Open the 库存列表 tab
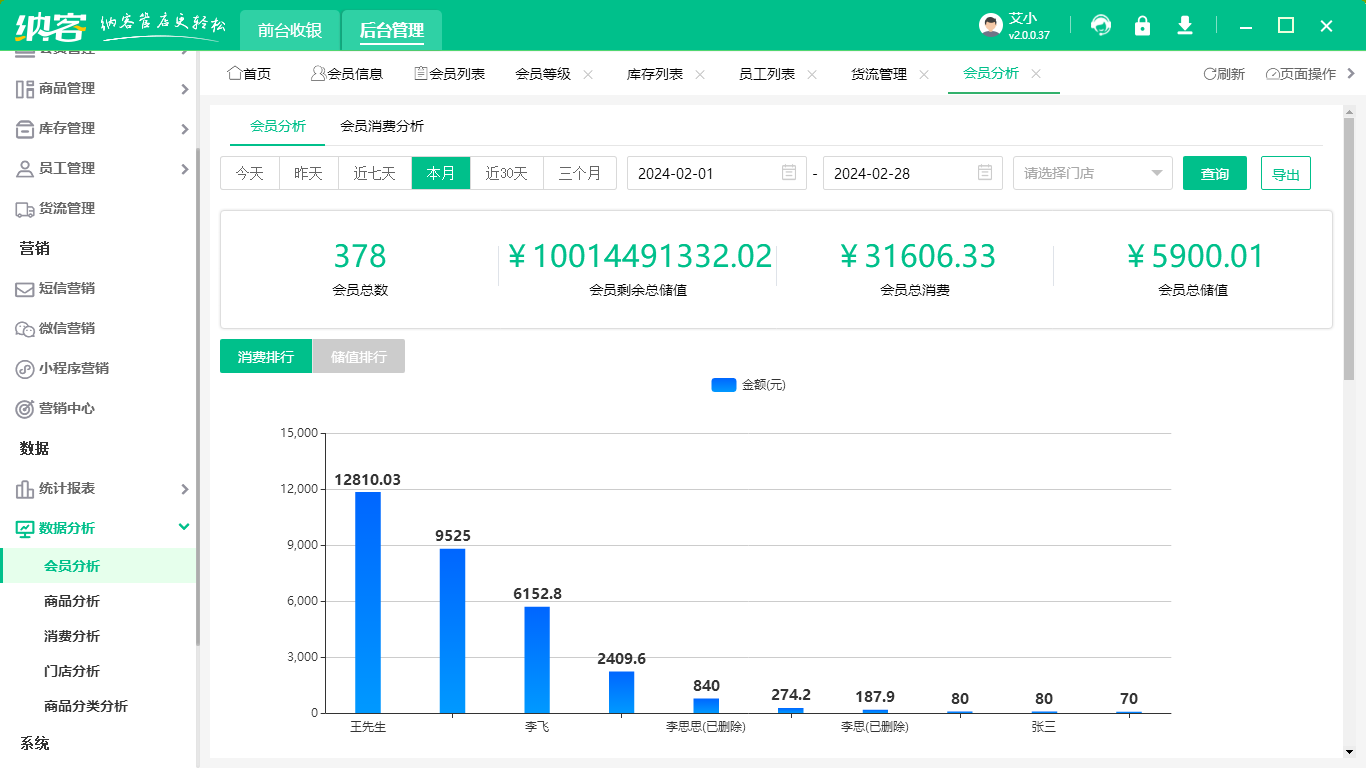 [x=654, y=74]
